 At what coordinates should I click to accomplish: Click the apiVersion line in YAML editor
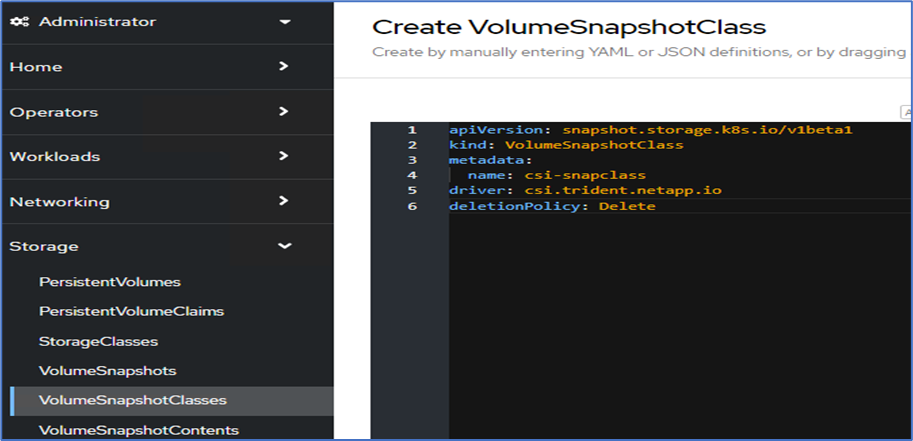650,130
